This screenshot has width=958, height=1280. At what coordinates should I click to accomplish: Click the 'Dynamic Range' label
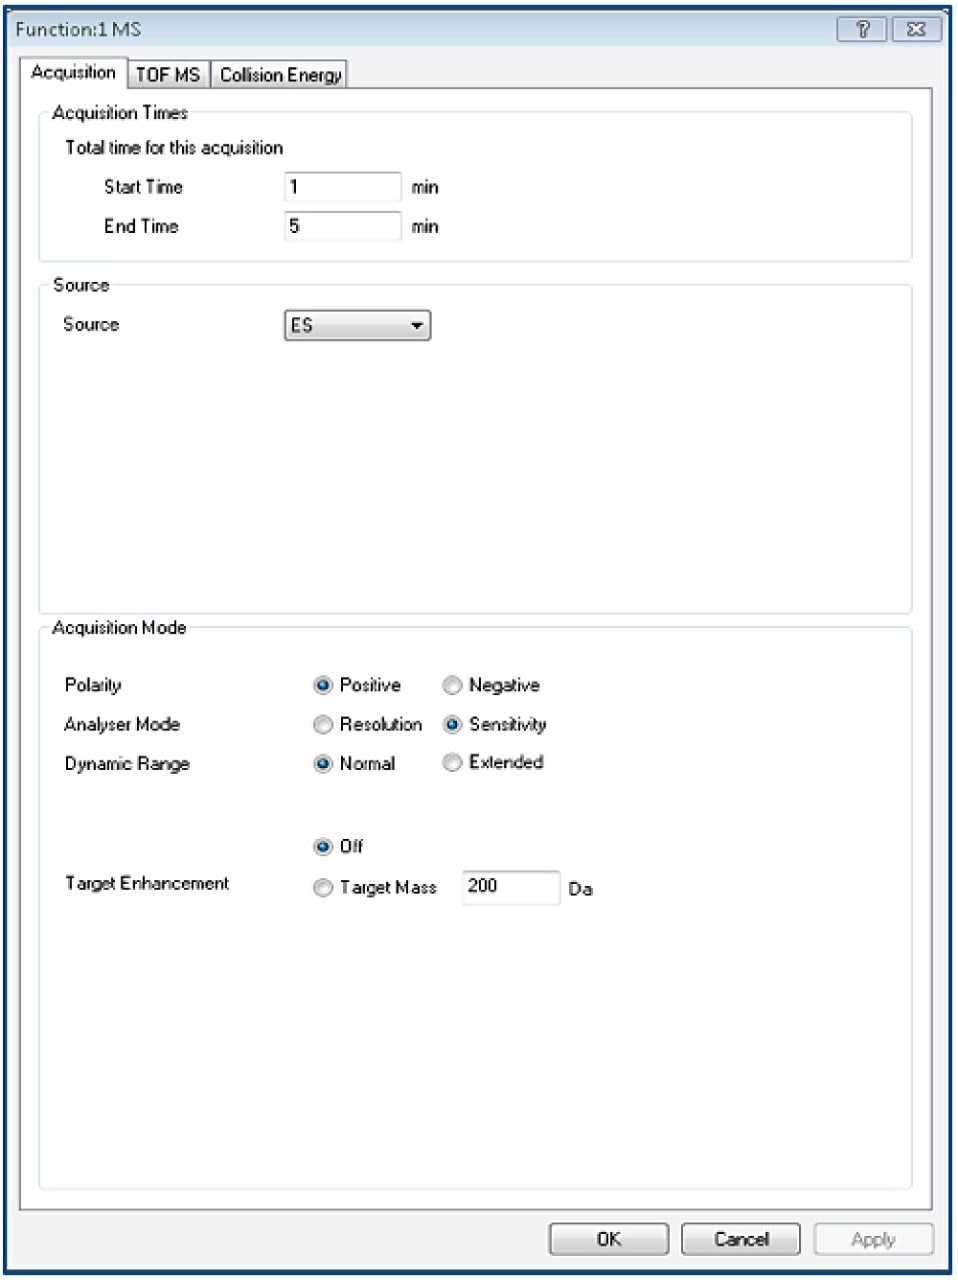coord(127,763)
